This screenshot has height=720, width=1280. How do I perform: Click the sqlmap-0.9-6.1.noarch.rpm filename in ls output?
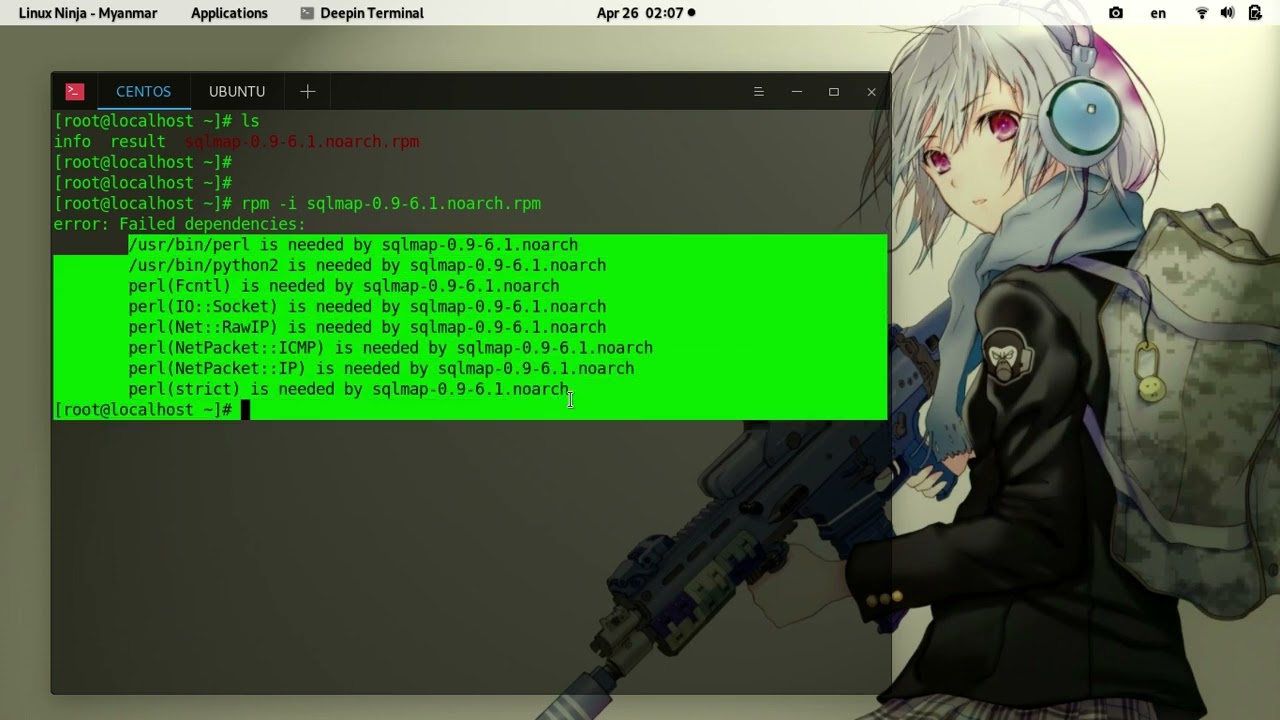coord(302,142)
